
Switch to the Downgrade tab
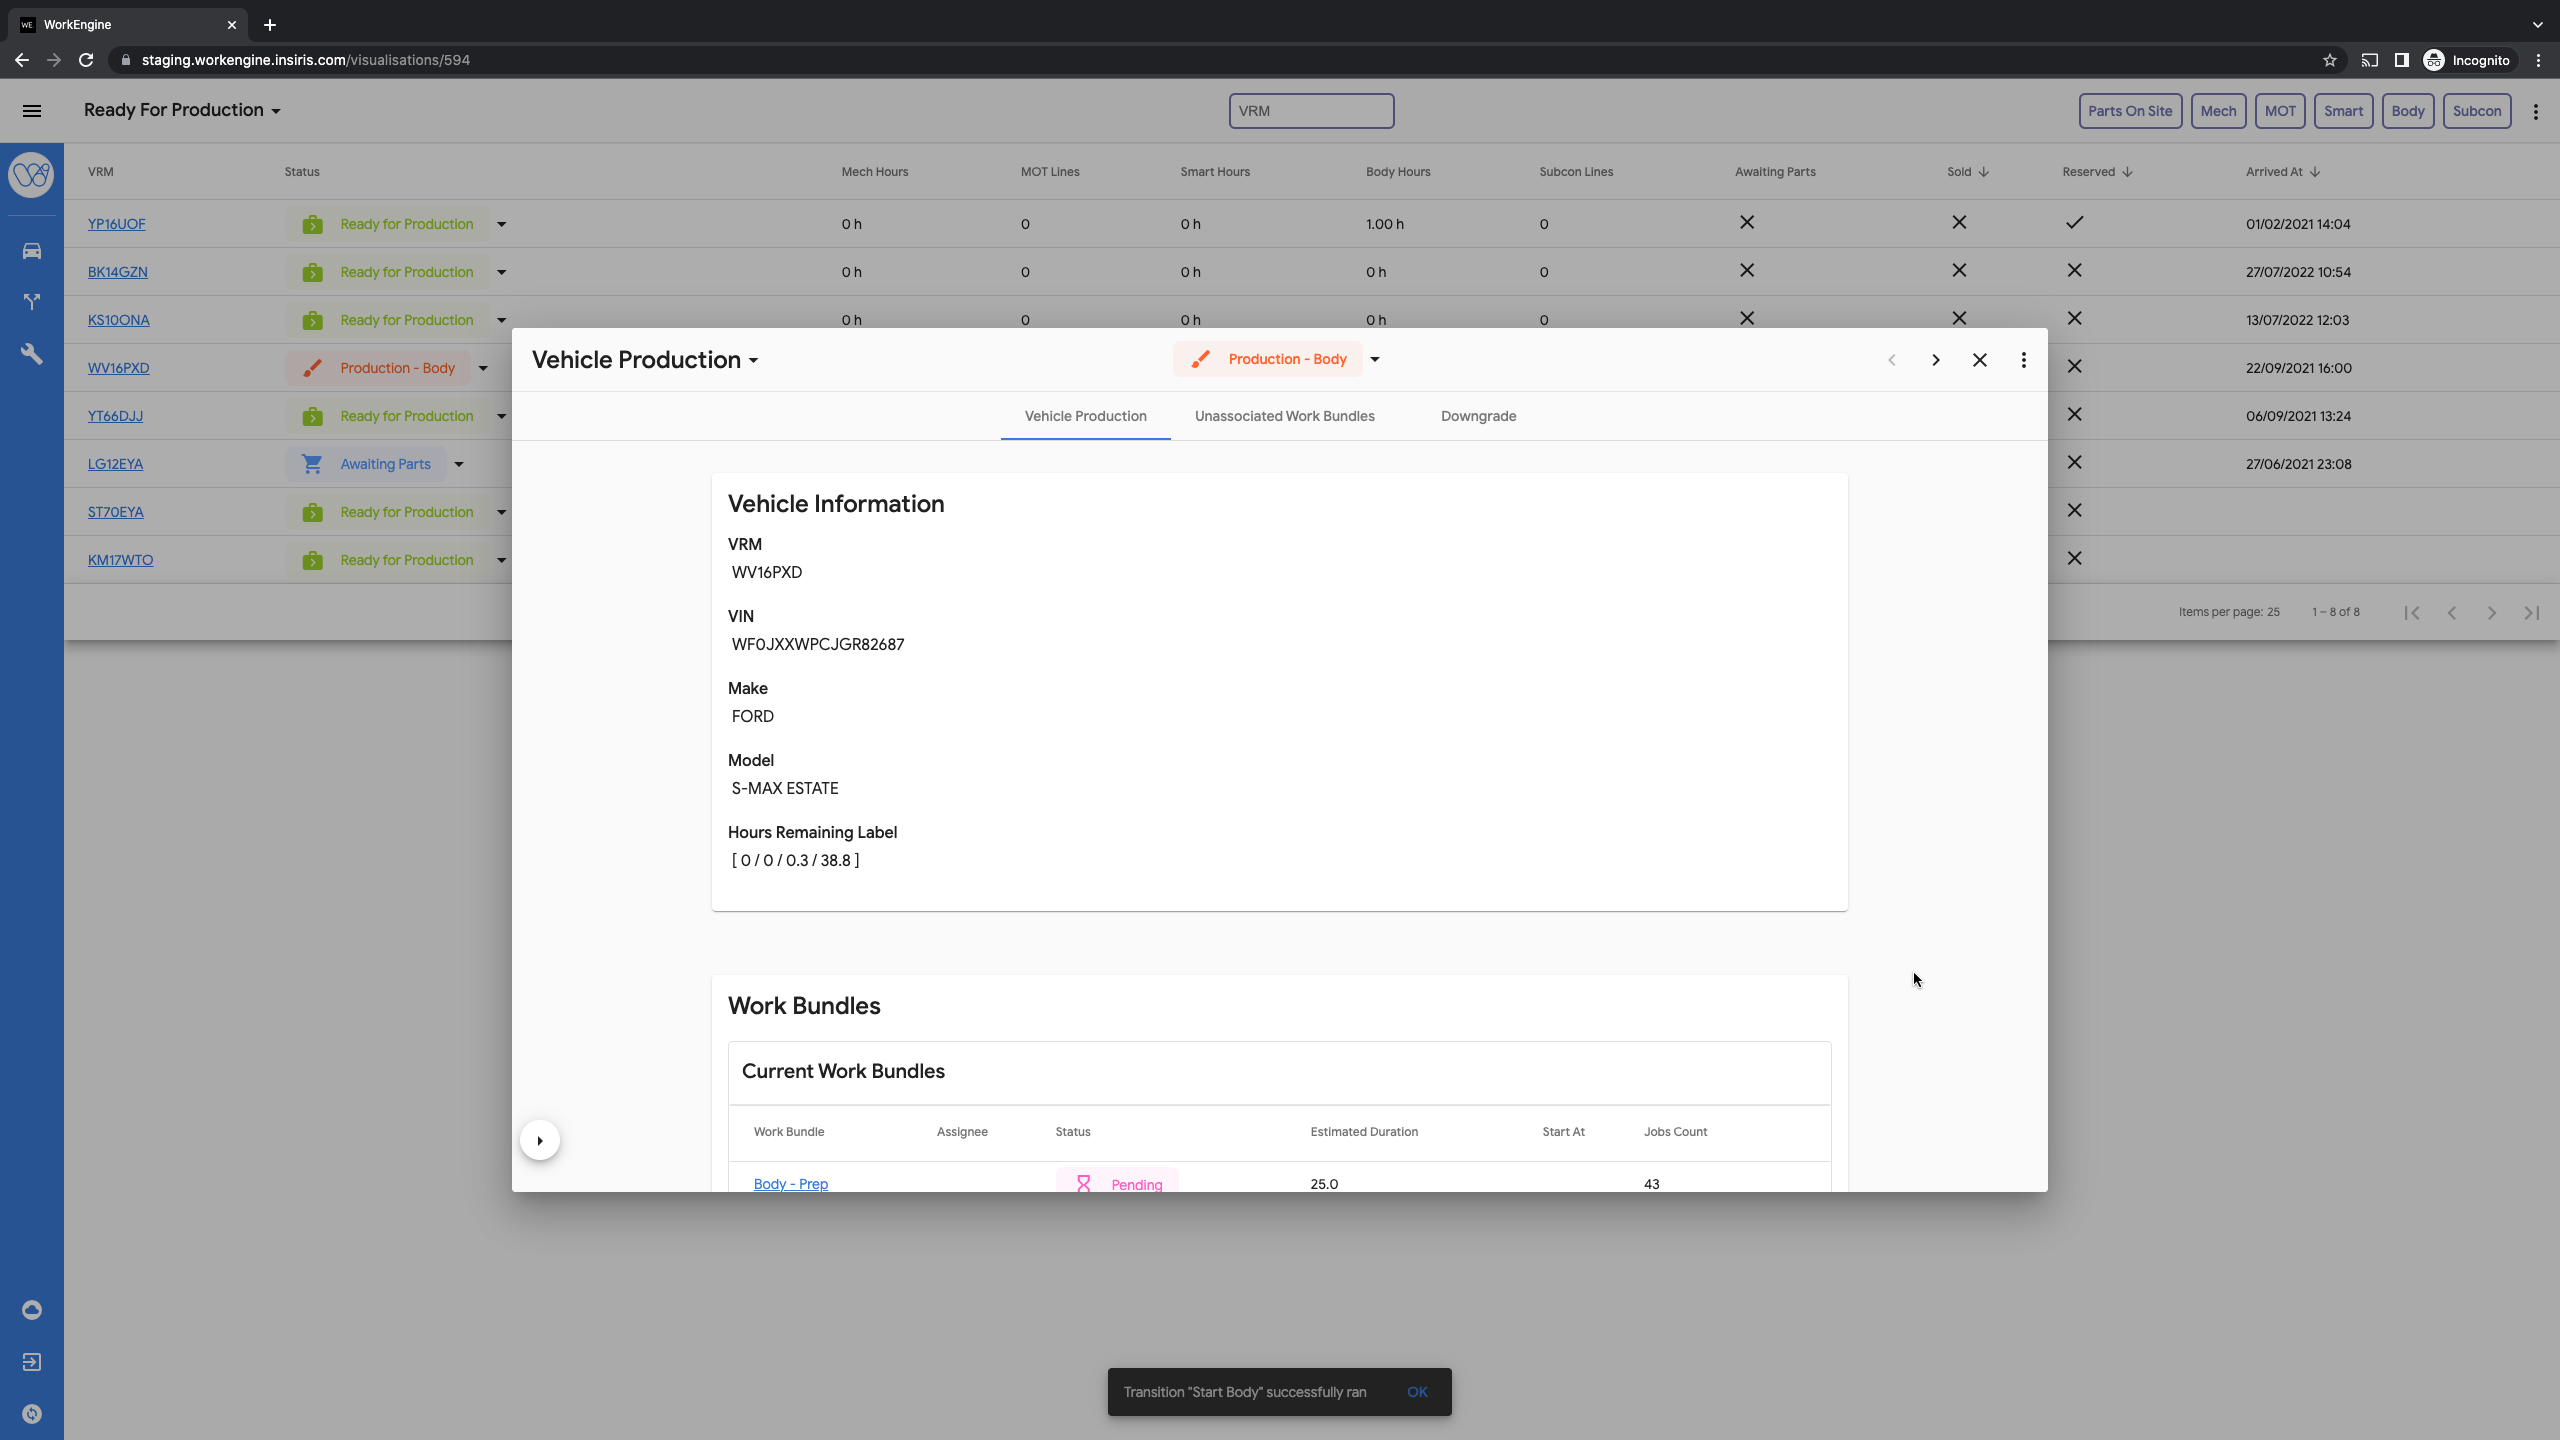click(1478, 416)
